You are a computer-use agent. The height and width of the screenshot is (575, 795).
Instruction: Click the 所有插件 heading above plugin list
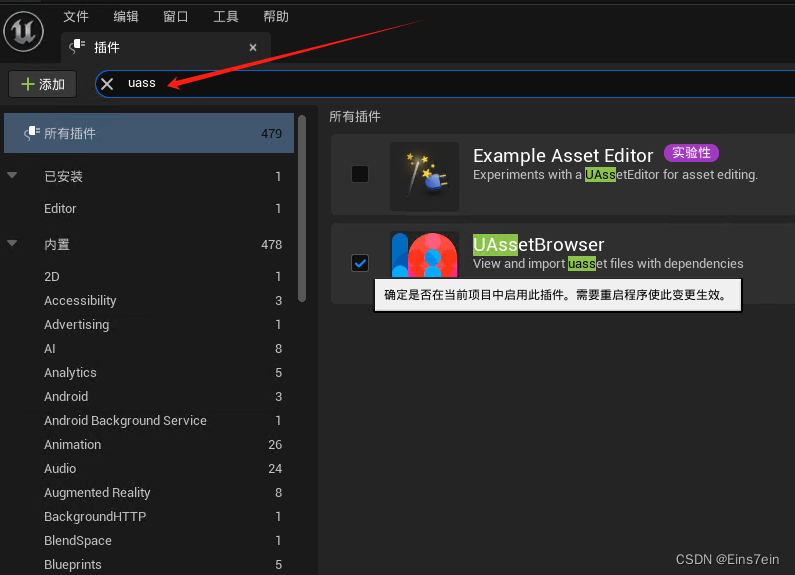coord(355,117)
